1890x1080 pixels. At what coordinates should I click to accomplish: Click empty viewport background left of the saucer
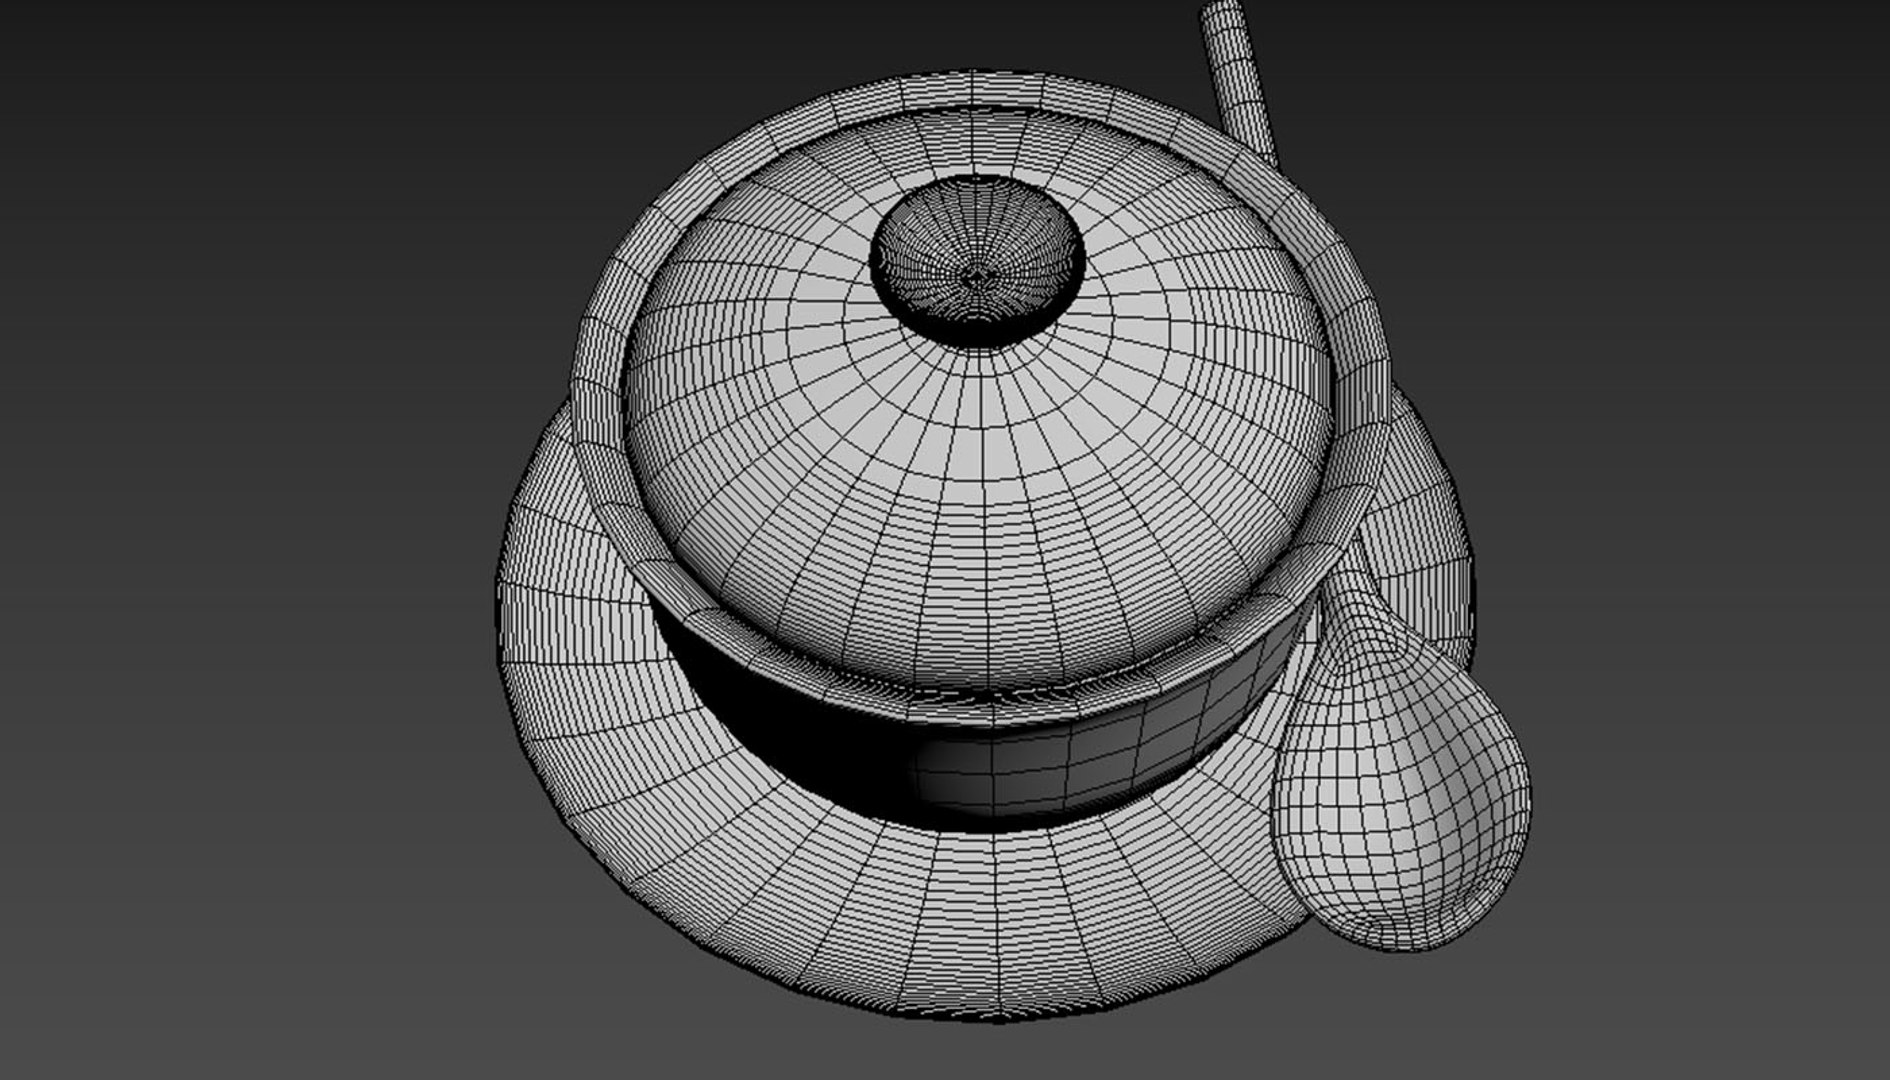(250, 600)
